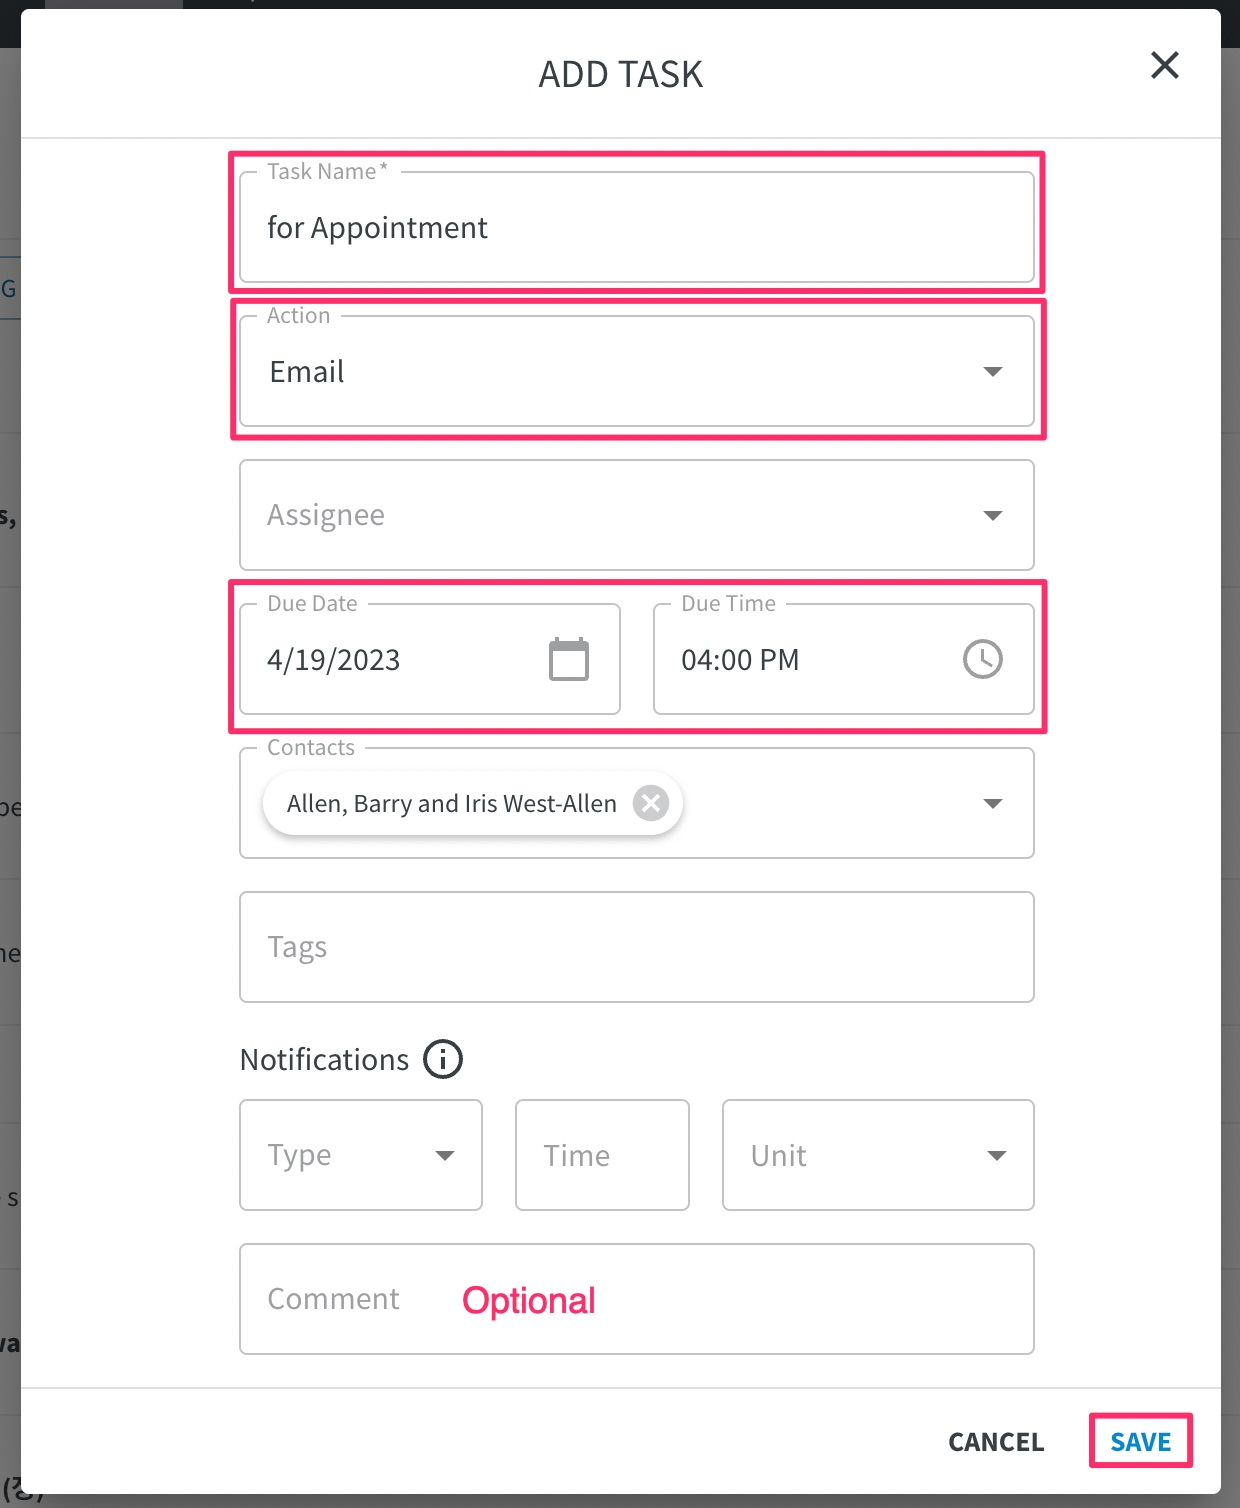Open the notification Unit dropdown
Screen dimensions: 1240x1508
pyautogui.click(x=878, y=1155)
